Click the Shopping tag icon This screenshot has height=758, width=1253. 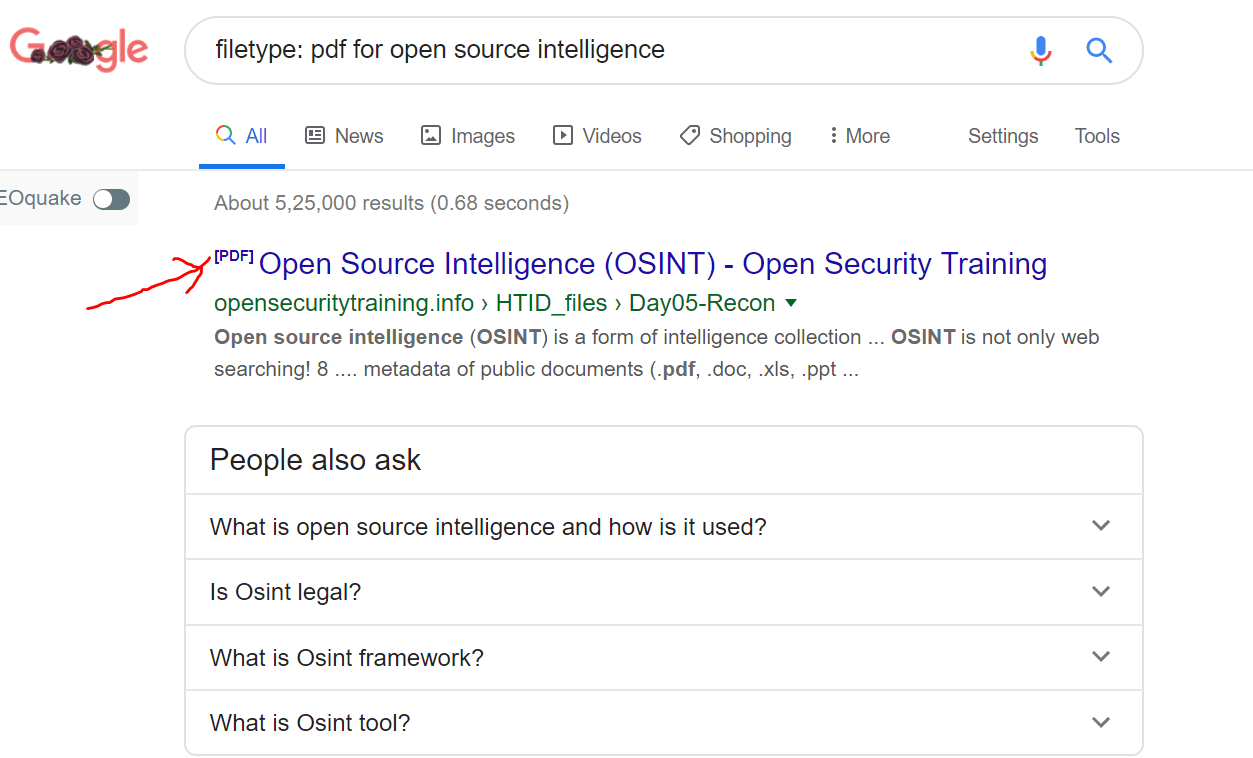click(x=689, y=134)
